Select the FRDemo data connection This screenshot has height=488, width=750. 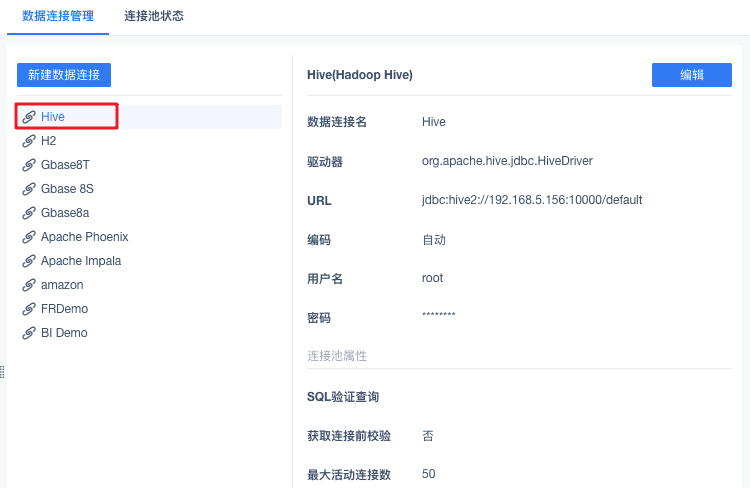(x=65, y=309)
